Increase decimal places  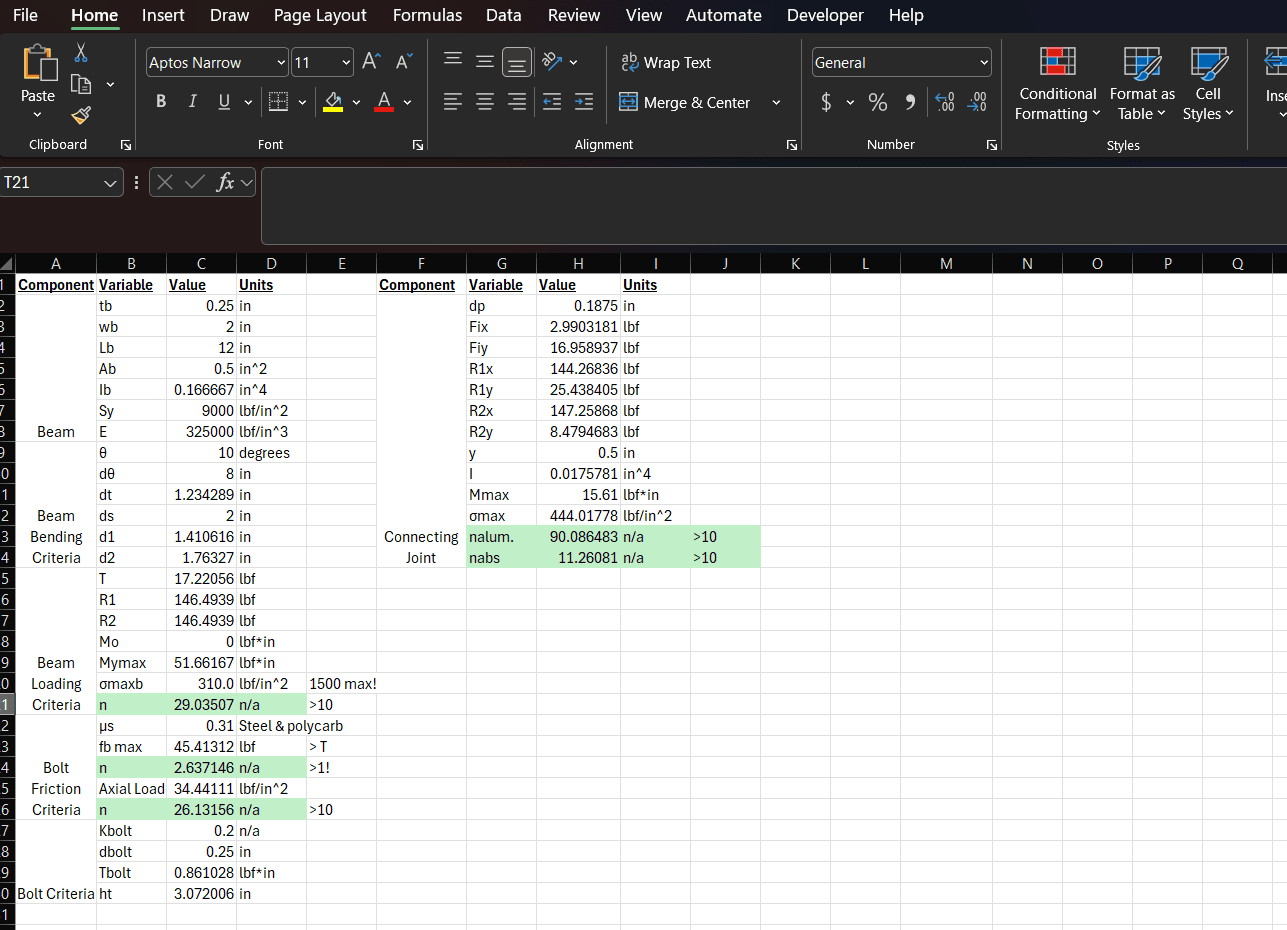click(x=945, y=102)
